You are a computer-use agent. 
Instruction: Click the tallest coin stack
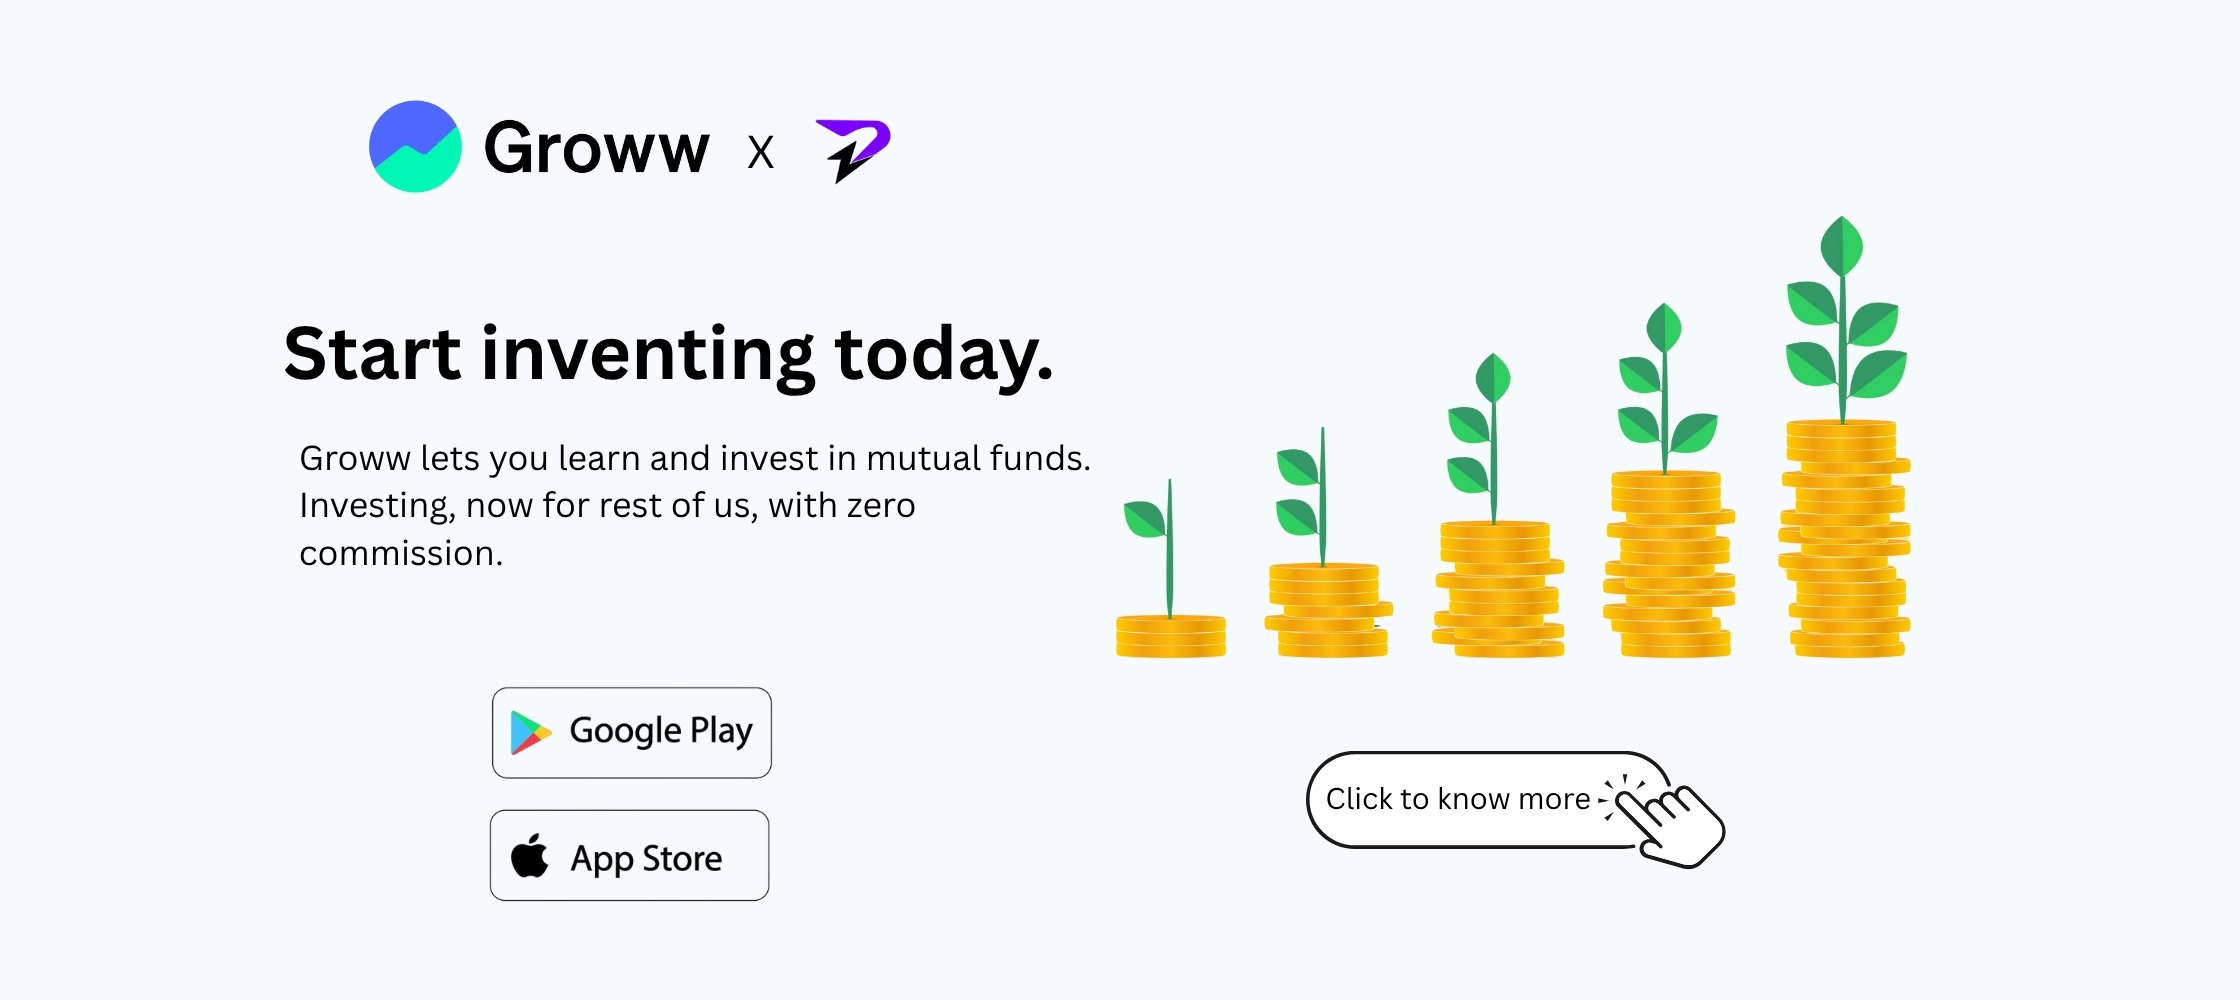(x=1845, y=539)
